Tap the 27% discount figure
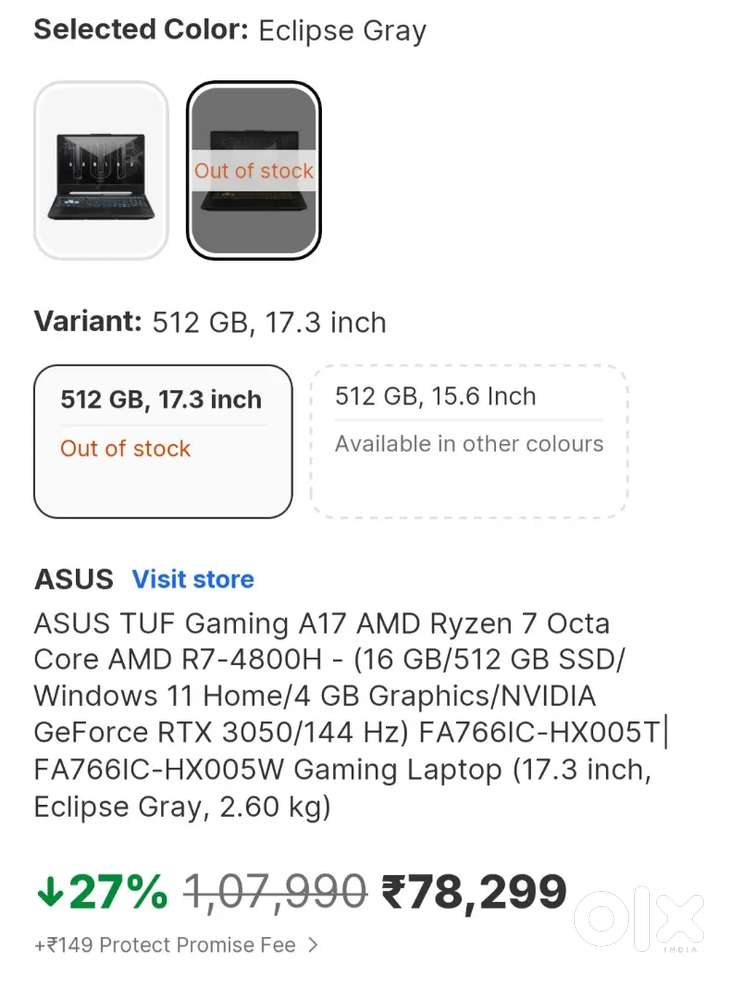 [x=118, y=892]
